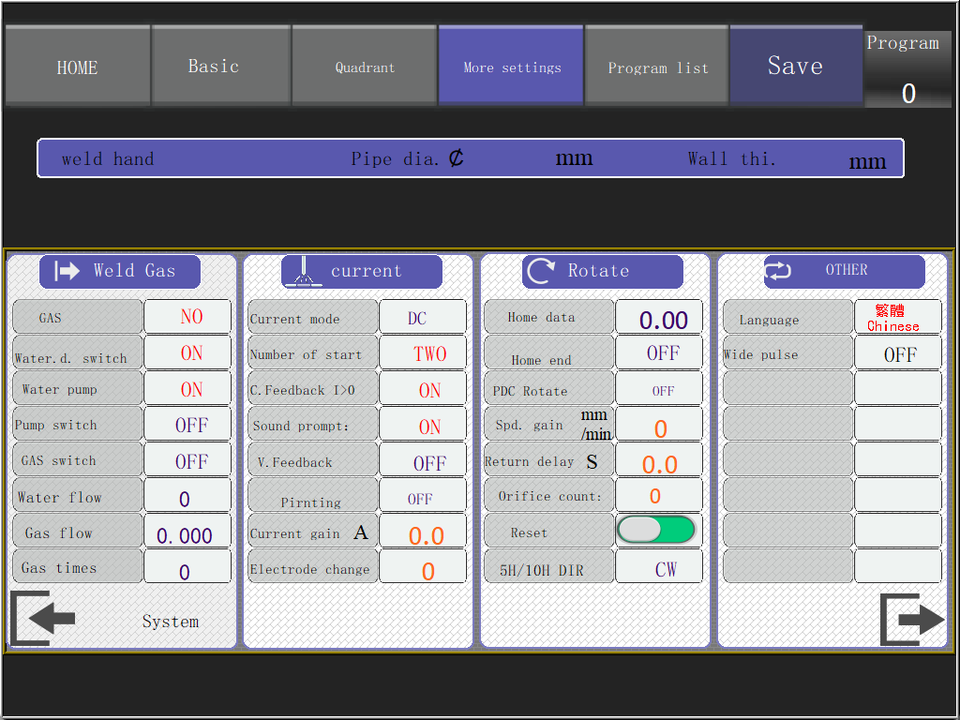Edit the Return delay value

pos(659,461)
